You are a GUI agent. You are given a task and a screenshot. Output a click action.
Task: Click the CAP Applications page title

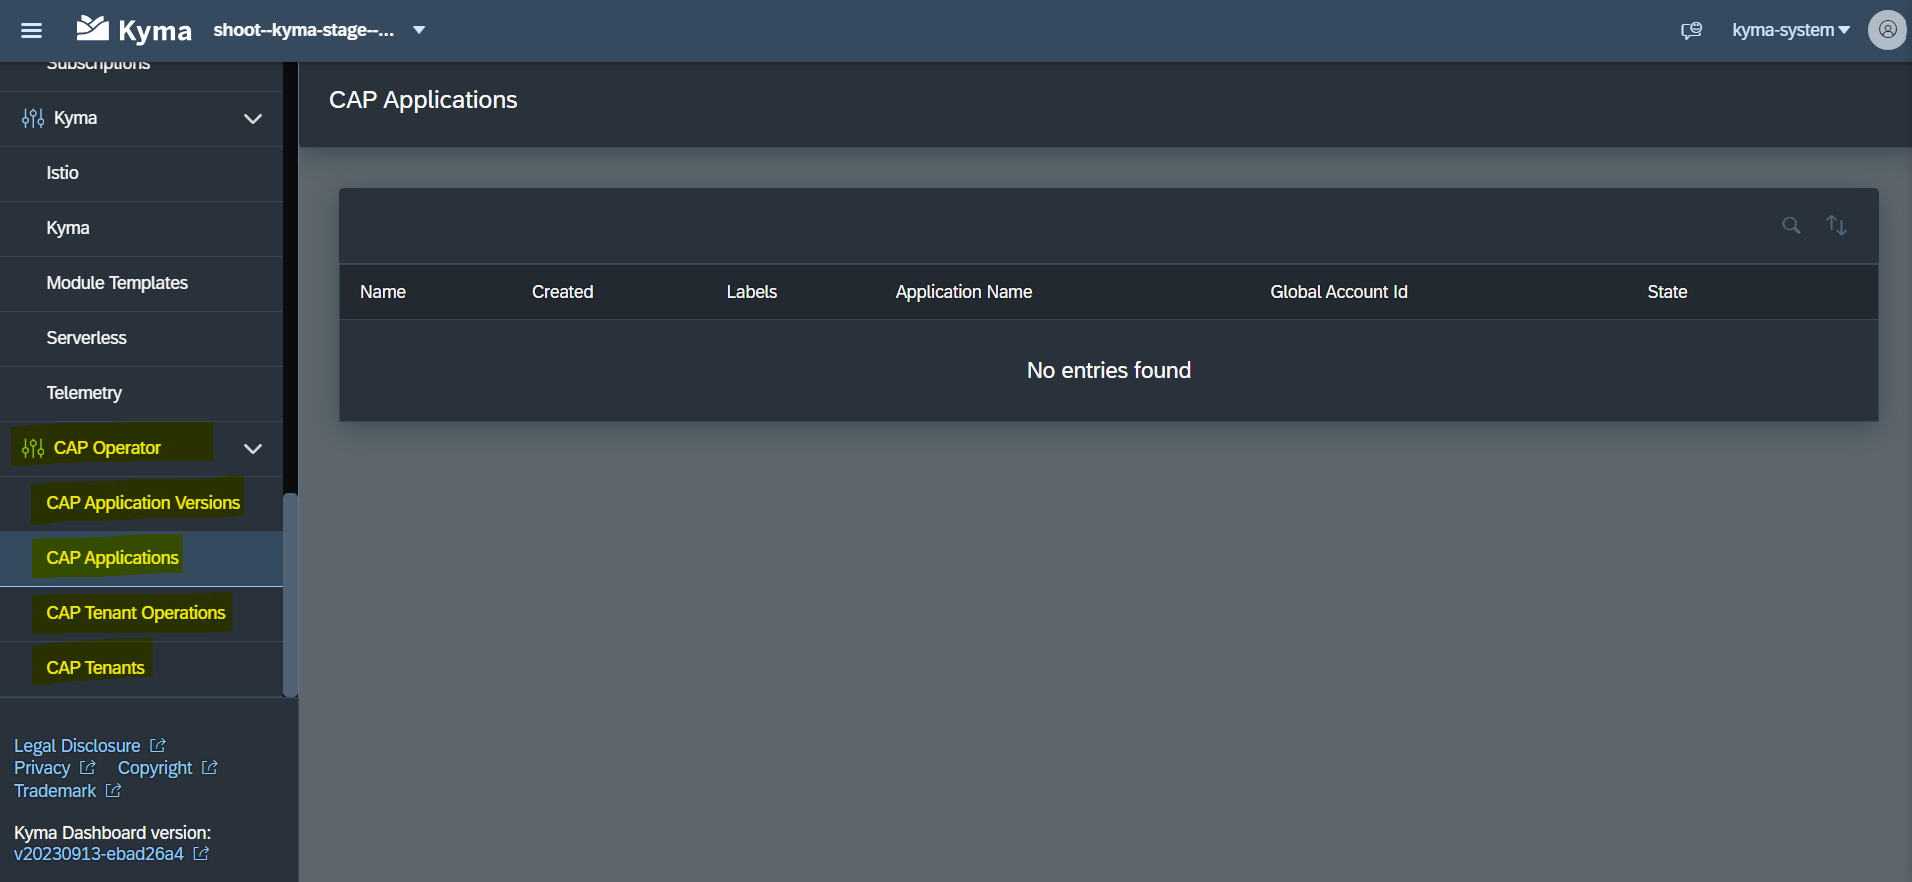pyautogui.click(x=423, y=100)
